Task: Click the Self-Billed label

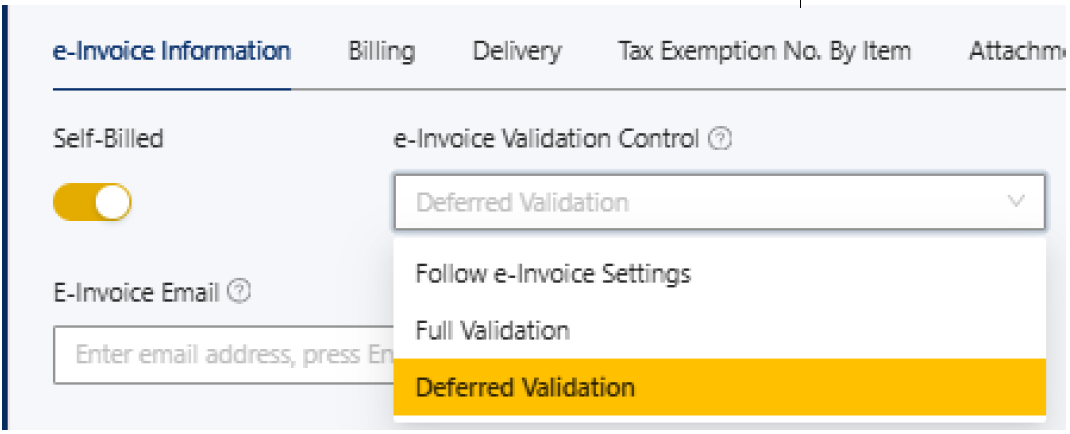Action: pos(108,139)
